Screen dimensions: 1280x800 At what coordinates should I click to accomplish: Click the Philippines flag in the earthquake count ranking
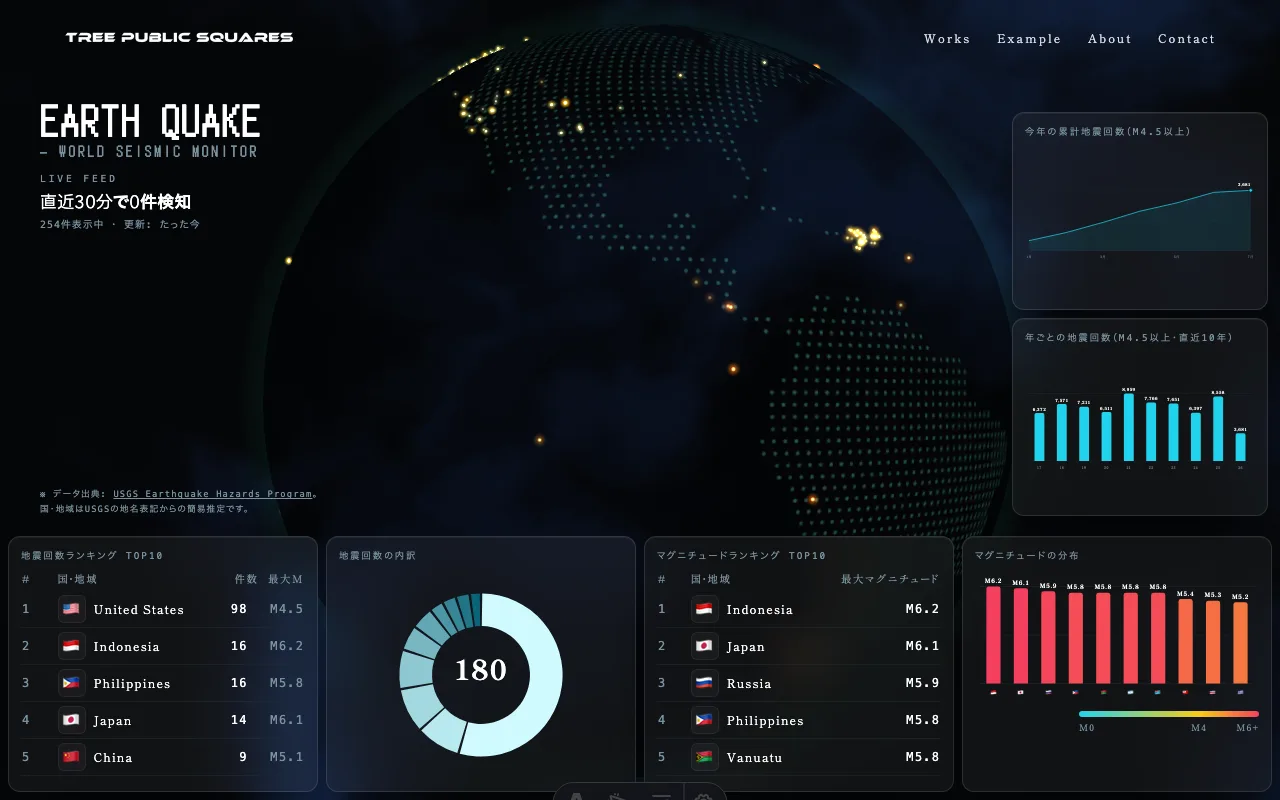72,683
